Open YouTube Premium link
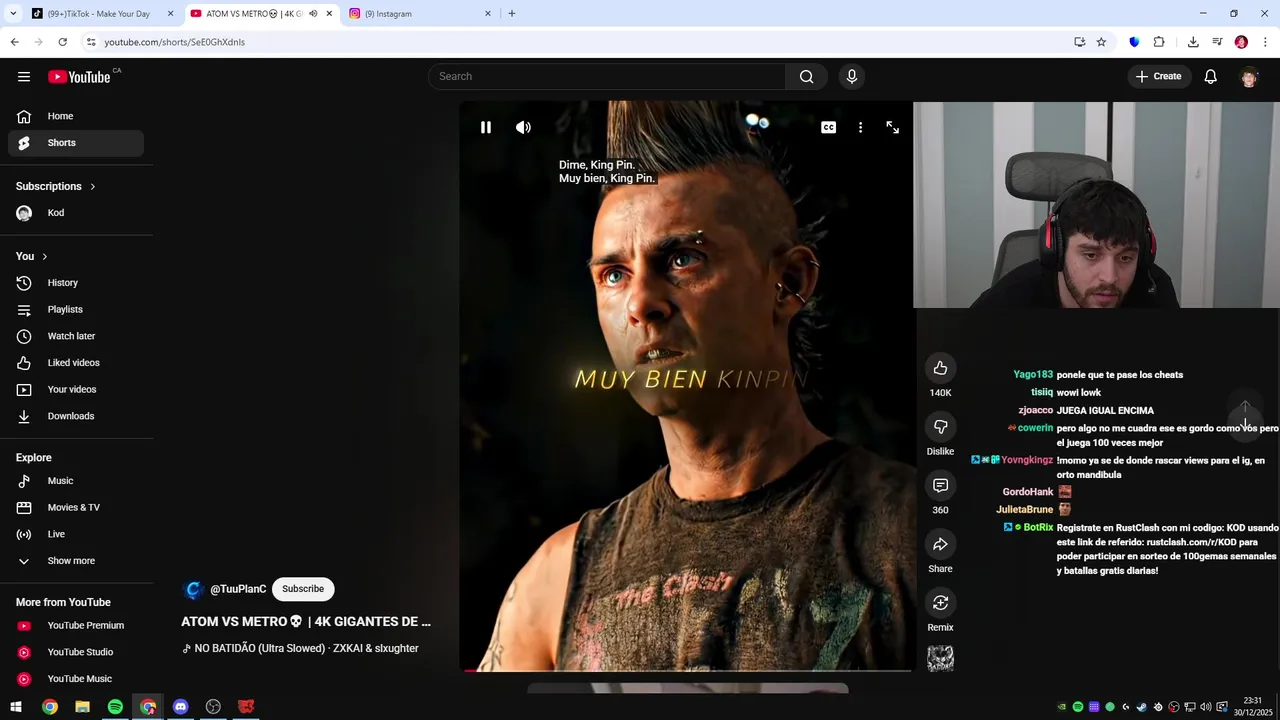Viewport: 1280px width, 720px height. tap(76, 626)
